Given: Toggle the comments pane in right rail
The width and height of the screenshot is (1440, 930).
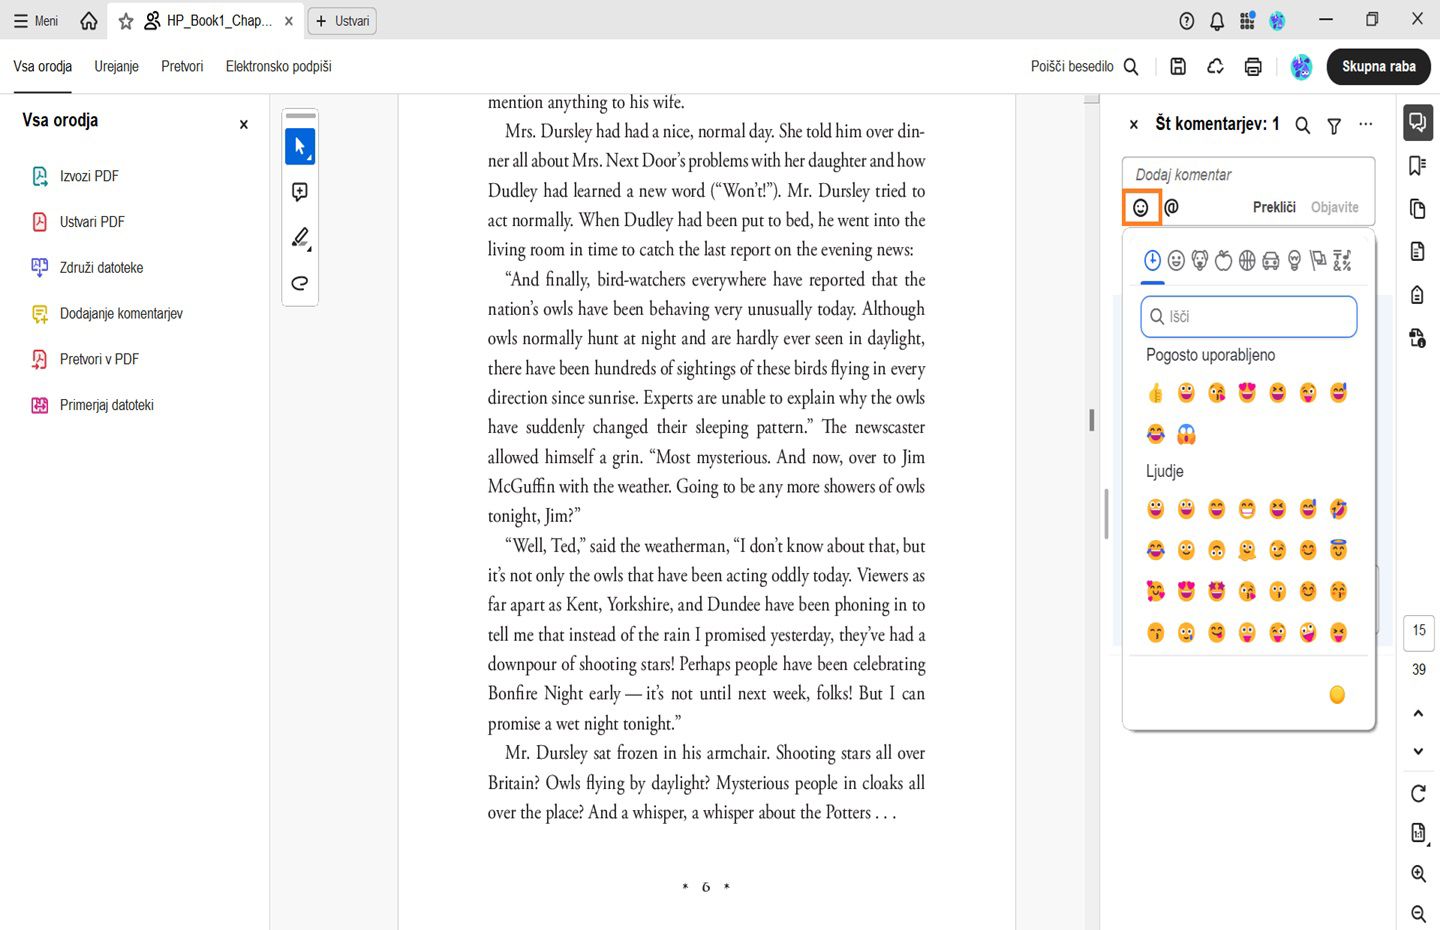Looking at the screenshot, I should [1418, 123].
